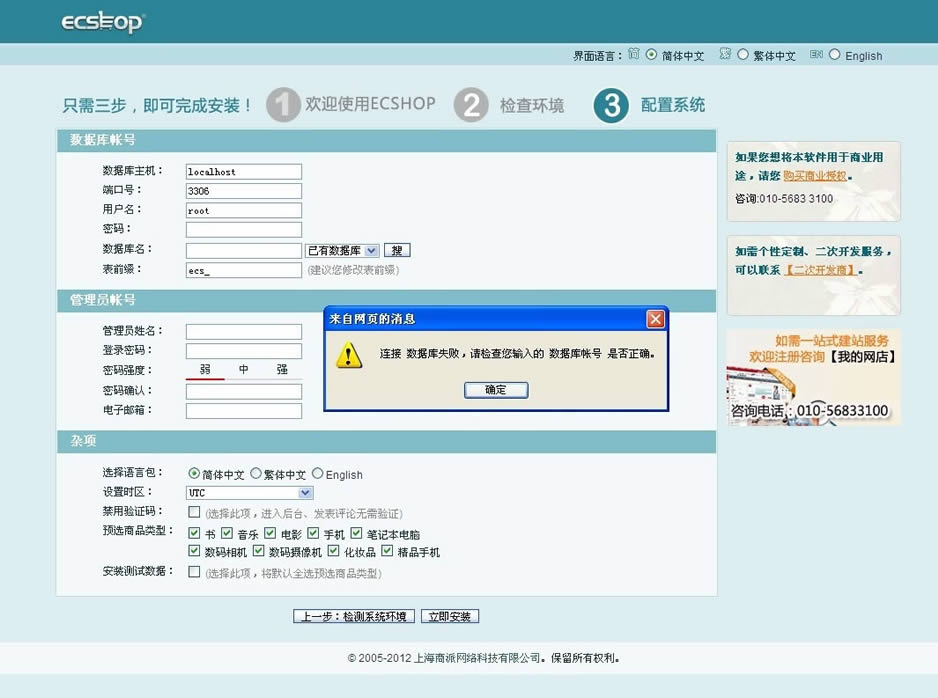The image size is (938, 698).
Task: Click the 配置系统 step label
Action: [x=673, y=105]
